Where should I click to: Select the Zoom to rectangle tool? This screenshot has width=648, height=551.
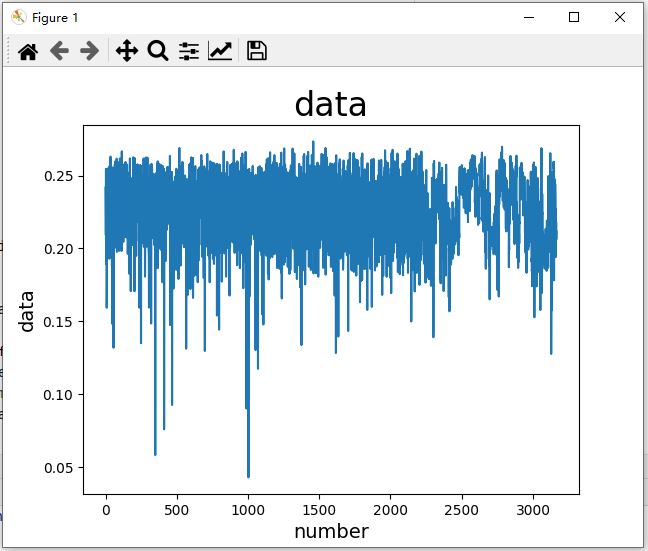tap(158, 51)
